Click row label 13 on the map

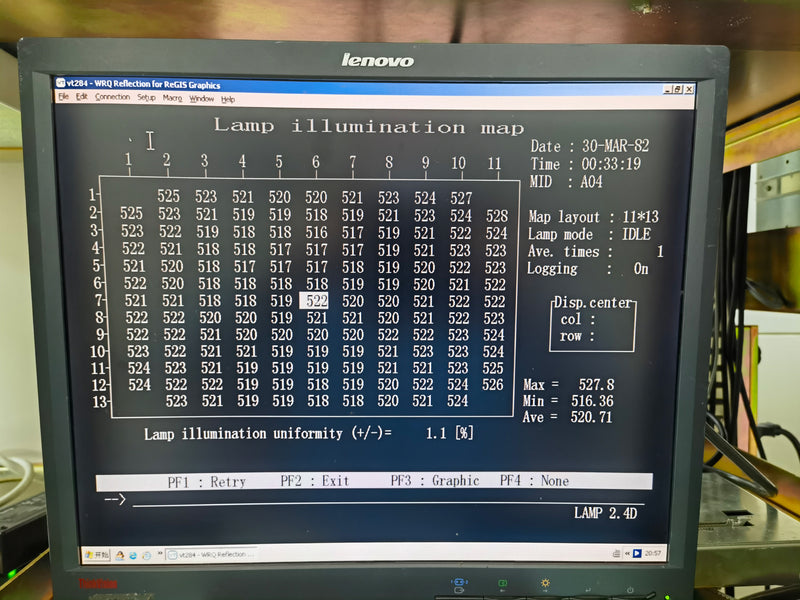point(99,402)
